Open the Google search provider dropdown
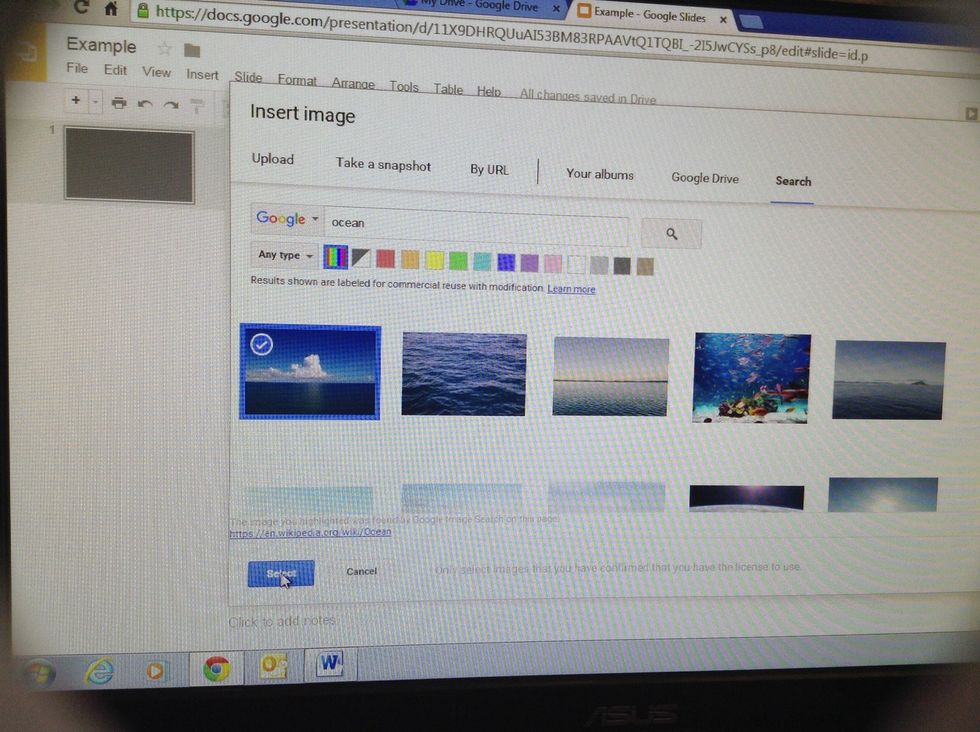980x732 pixels. [x=287, y=219]
